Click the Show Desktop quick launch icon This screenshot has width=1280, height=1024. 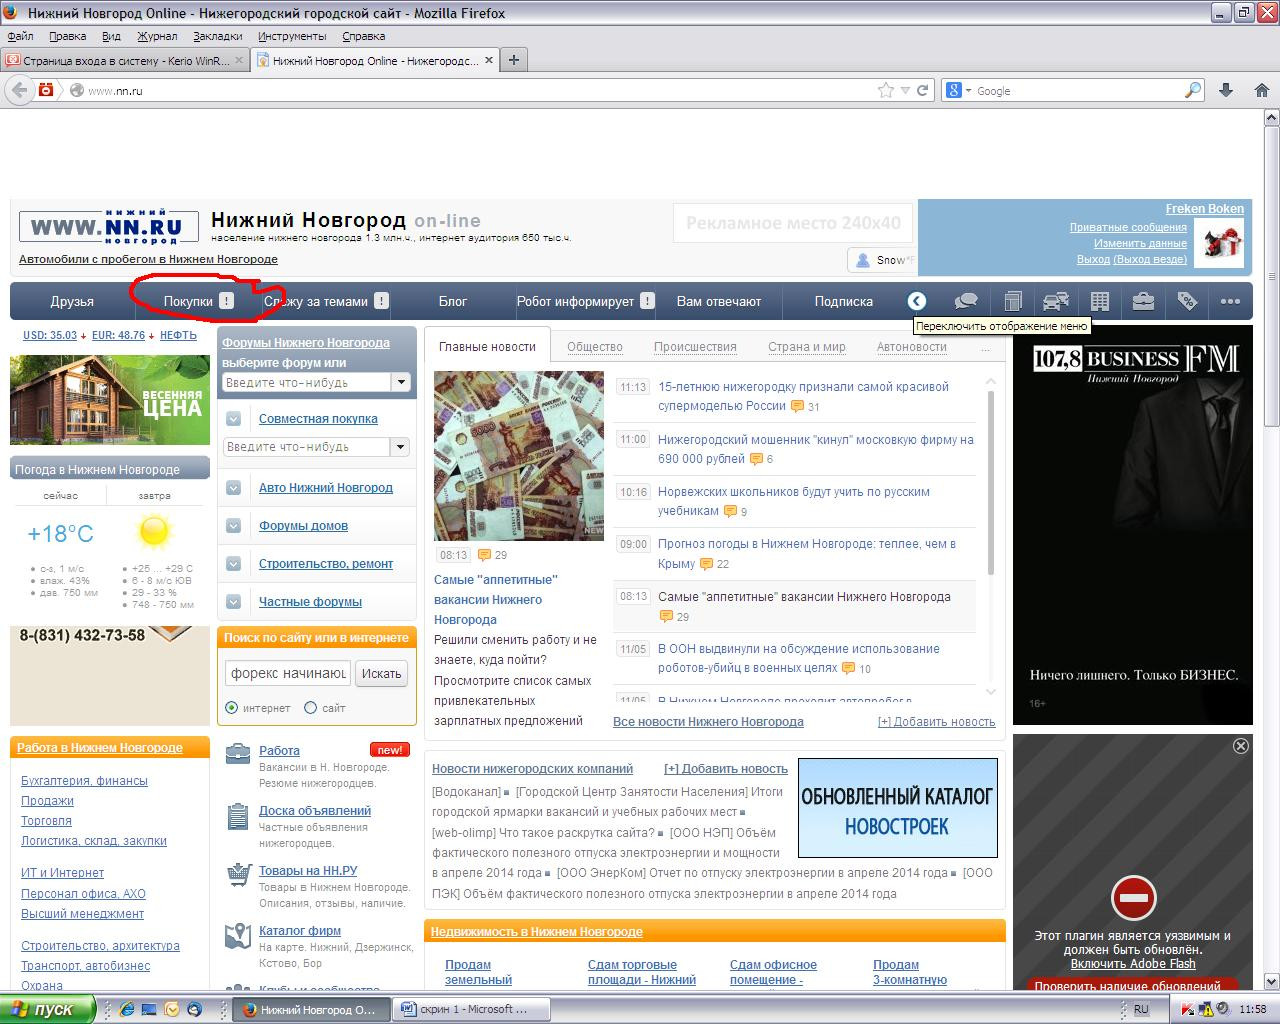click(149, 1009)
